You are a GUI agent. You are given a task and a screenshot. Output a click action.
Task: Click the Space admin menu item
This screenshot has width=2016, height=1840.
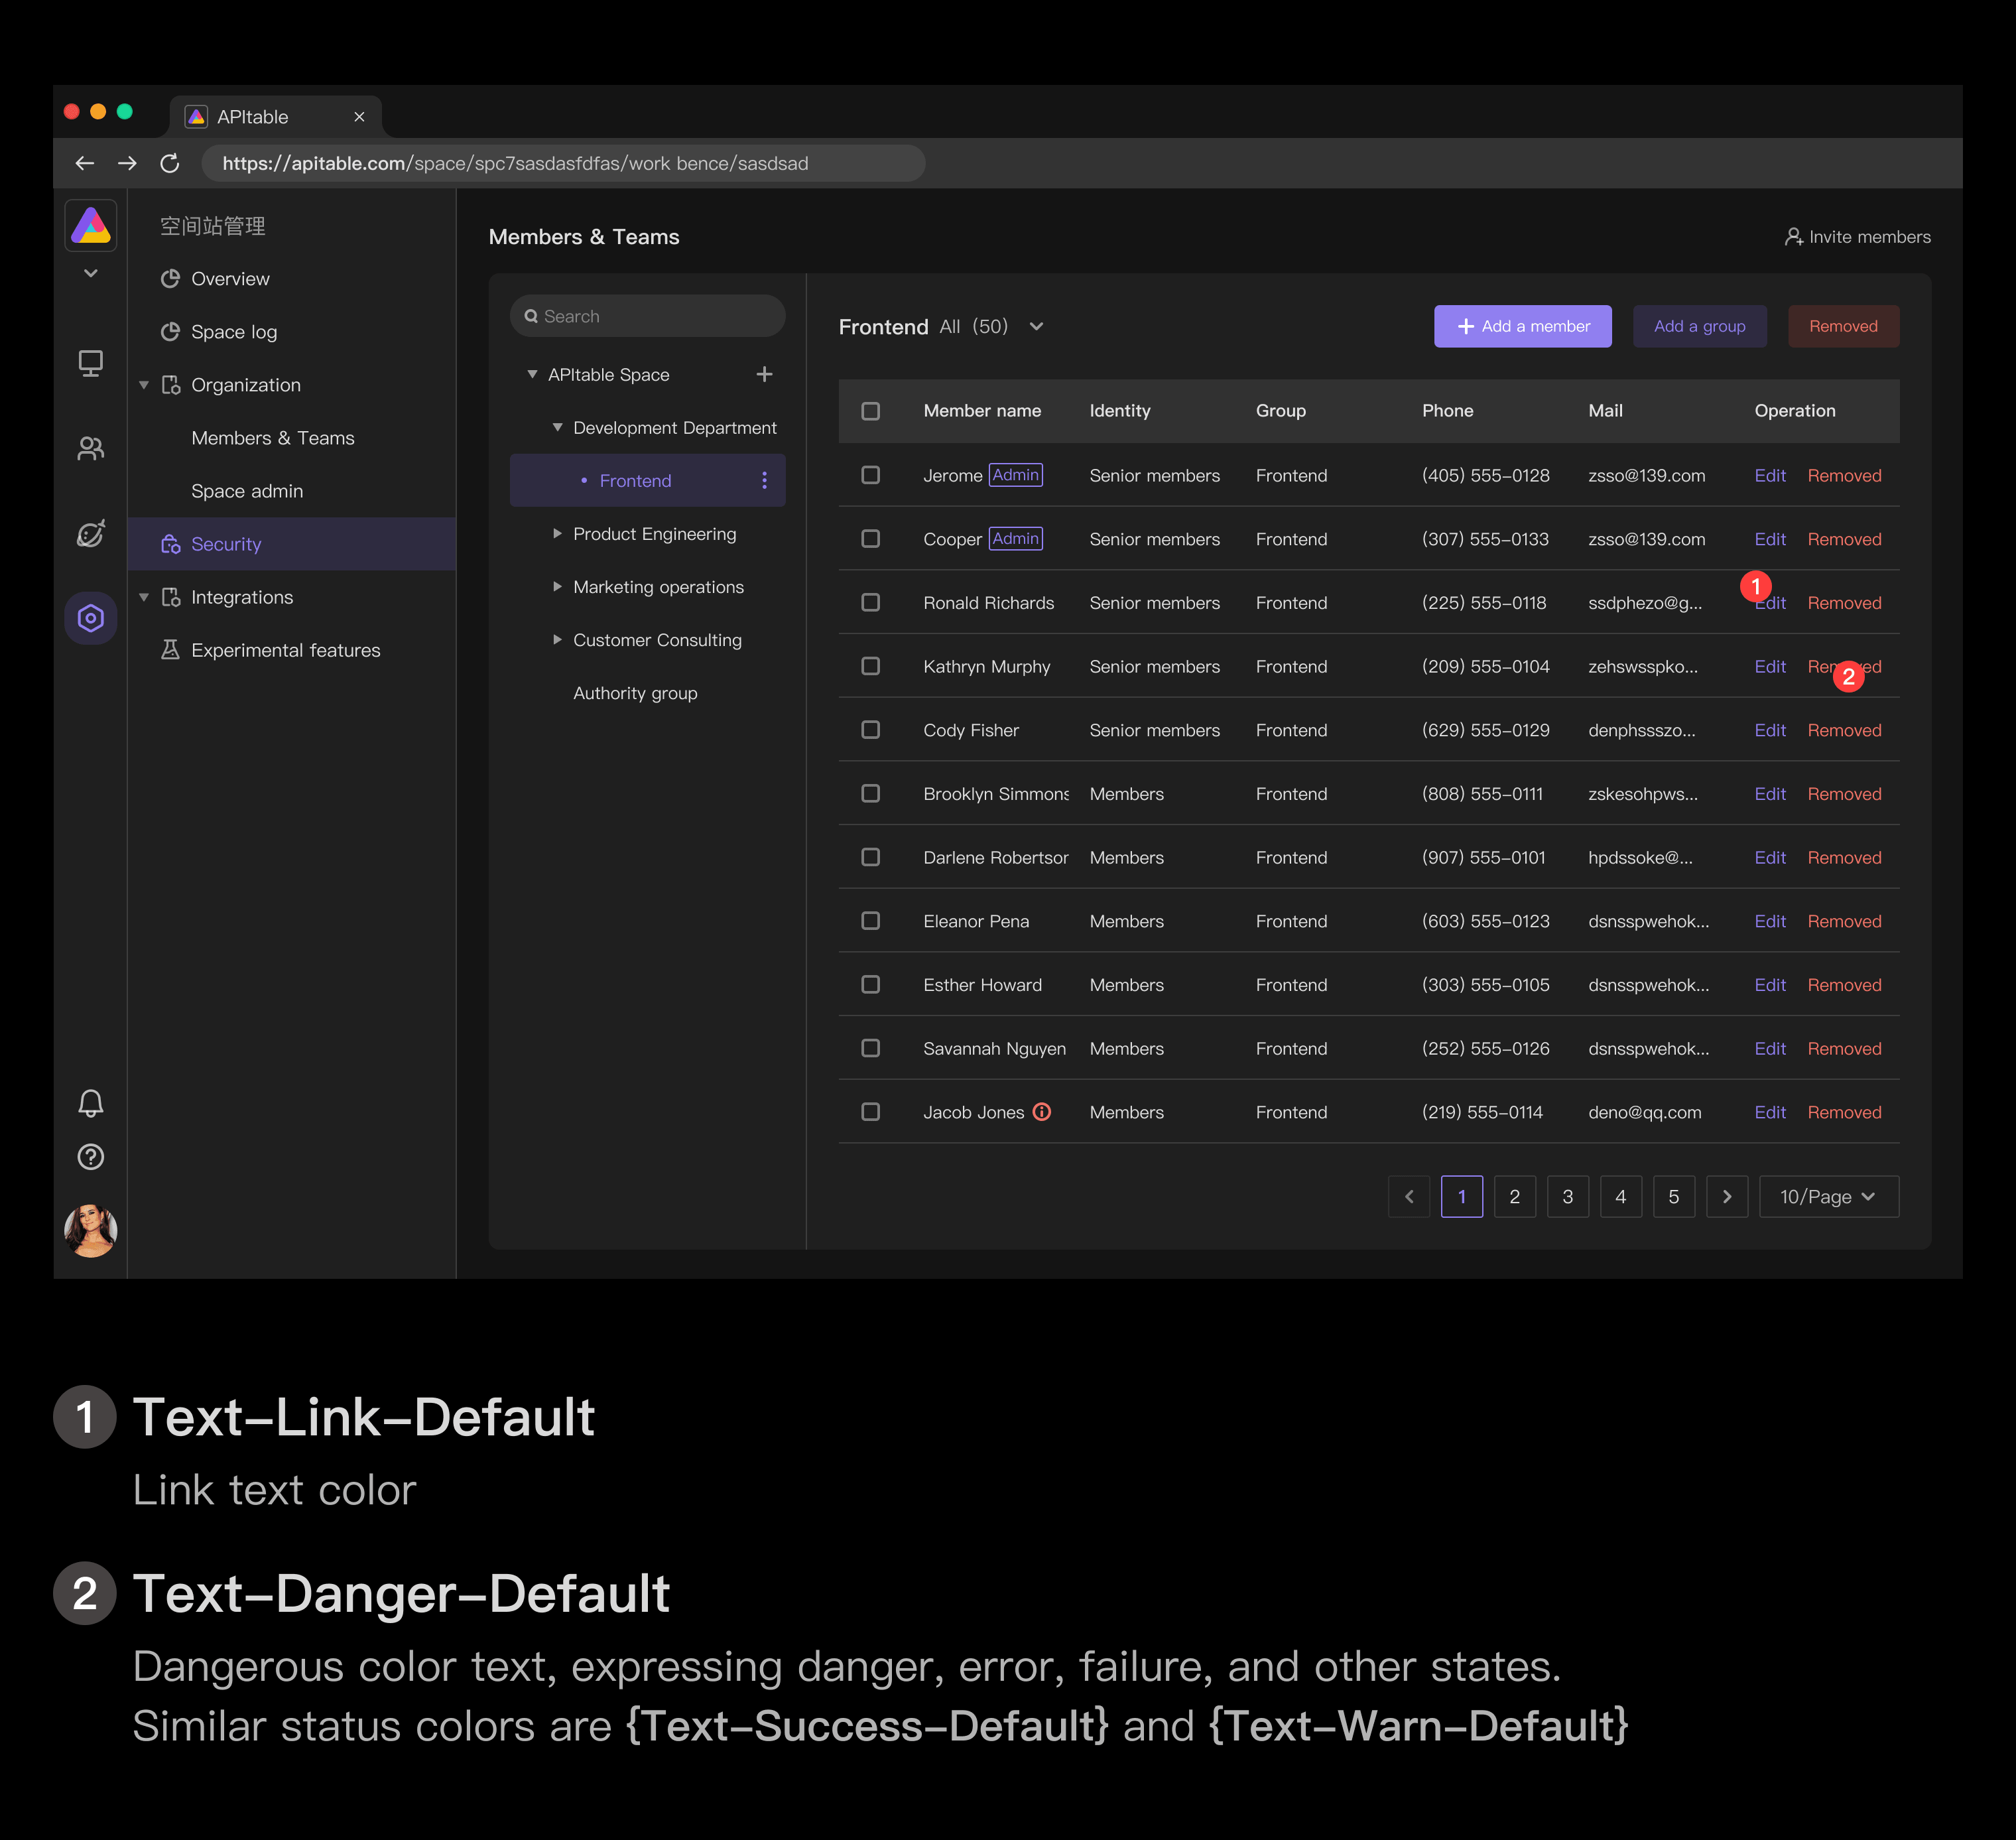246,490
